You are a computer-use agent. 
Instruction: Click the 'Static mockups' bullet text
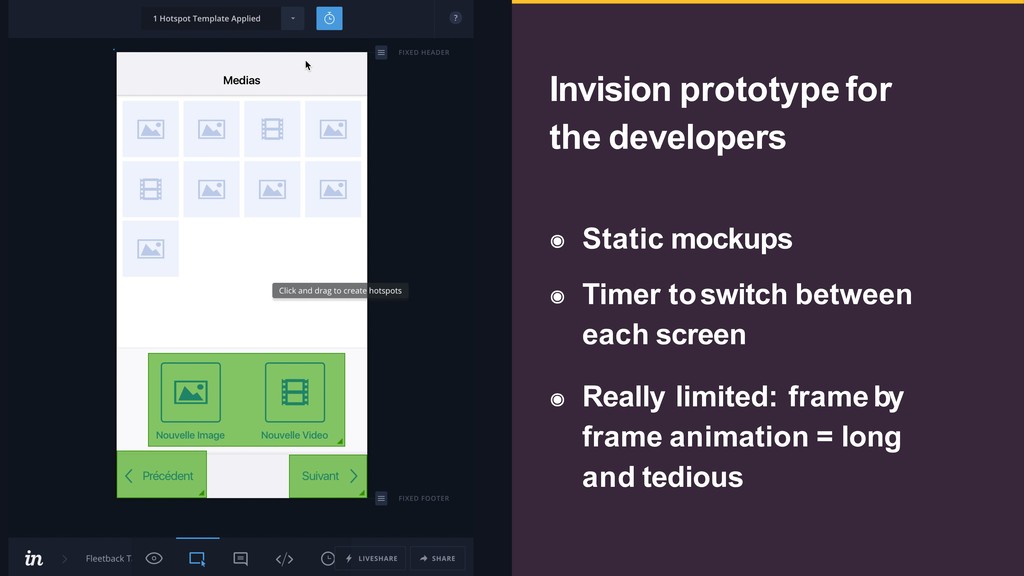687,239
